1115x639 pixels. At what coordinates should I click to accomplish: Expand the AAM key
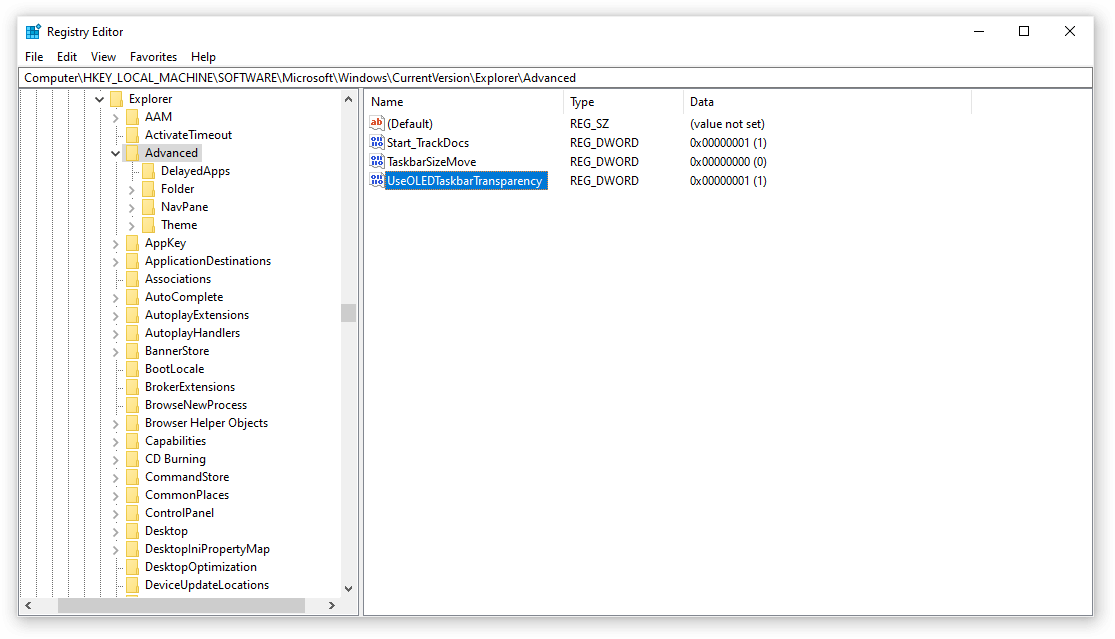point(115,117)
